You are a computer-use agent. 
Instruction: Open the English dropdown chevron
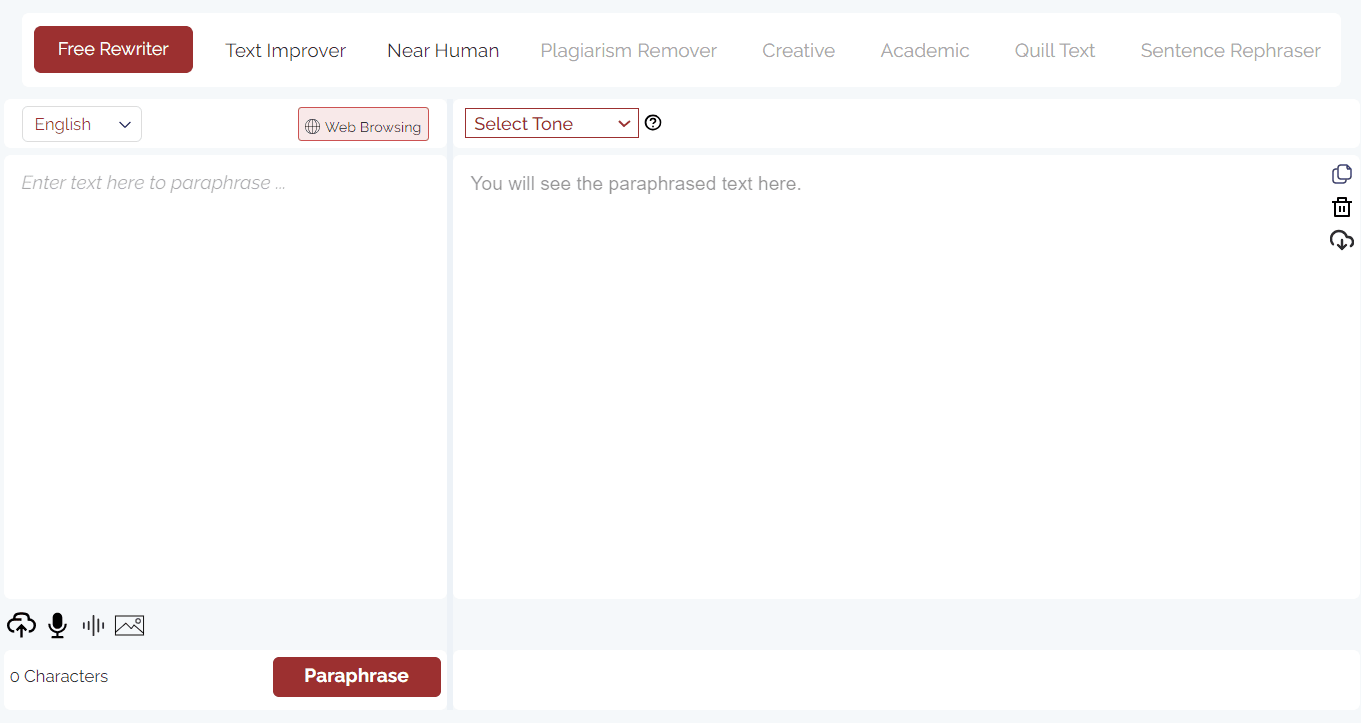(x=124, y=124)
